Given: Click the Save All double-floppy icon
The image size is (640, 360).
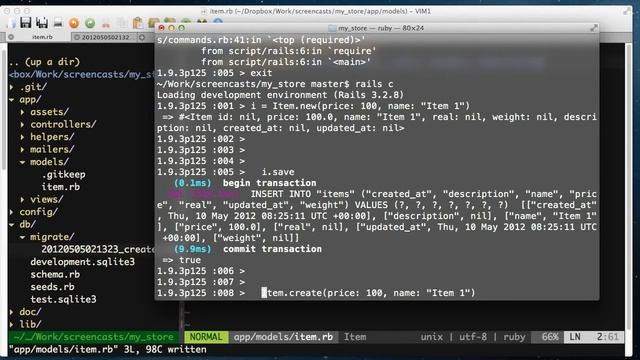Looking at the screenshot, I should tap(42, 23).
